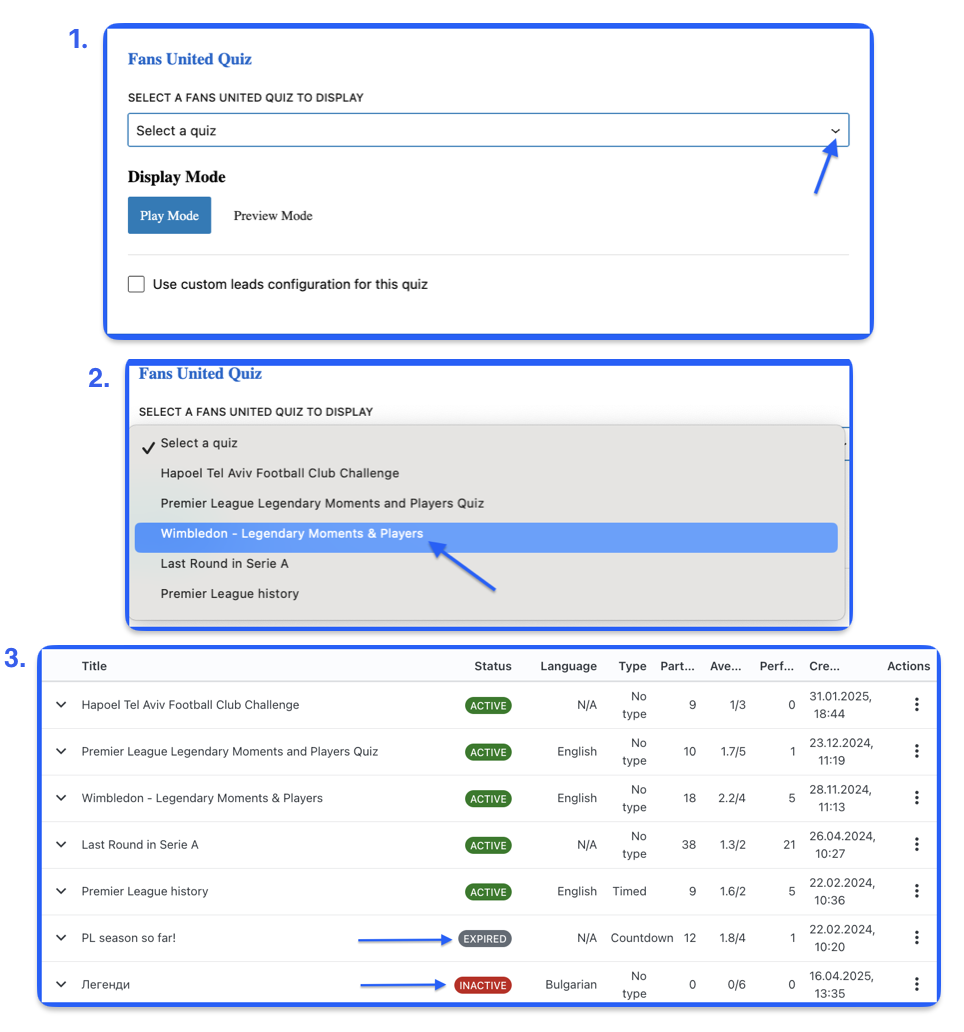
Task: Click the Title column header
Action: click(94, 666)
